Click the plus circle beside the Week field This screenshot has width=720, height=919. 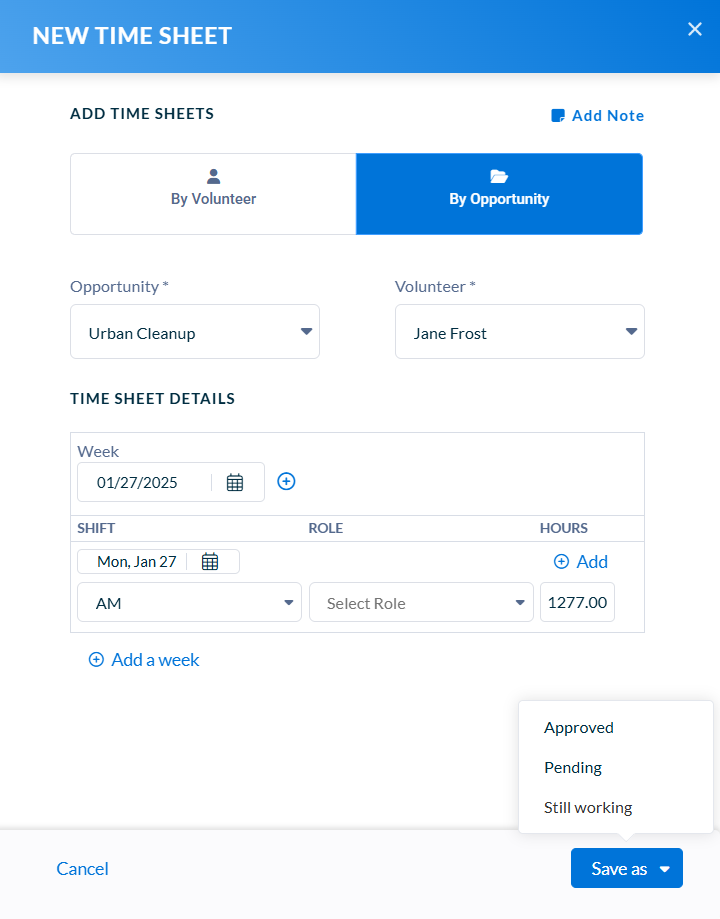tap(286, 482)
